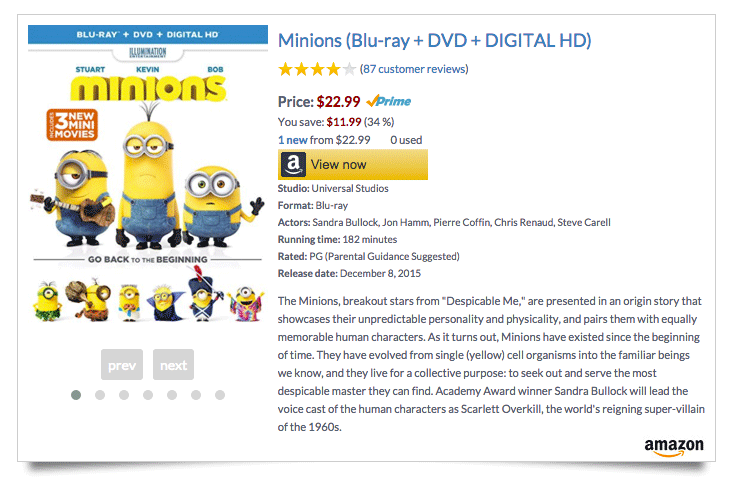Select the fourth carousel pagination dot
The height and width of the screenshot is (487, 737).
148,395
